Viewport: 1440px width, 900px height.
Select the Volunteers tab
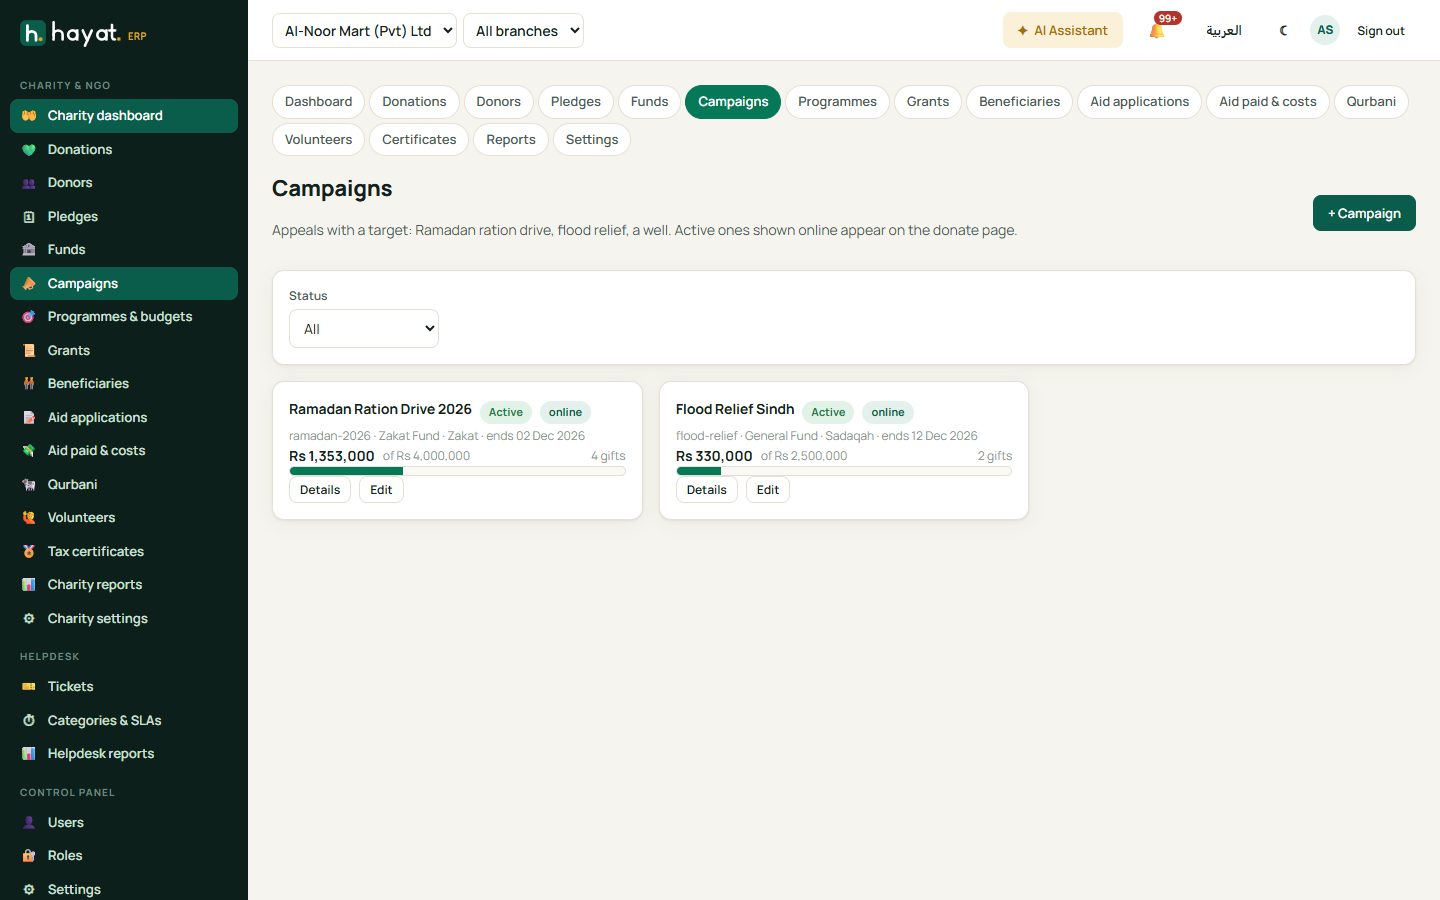[x=318, y=140]
